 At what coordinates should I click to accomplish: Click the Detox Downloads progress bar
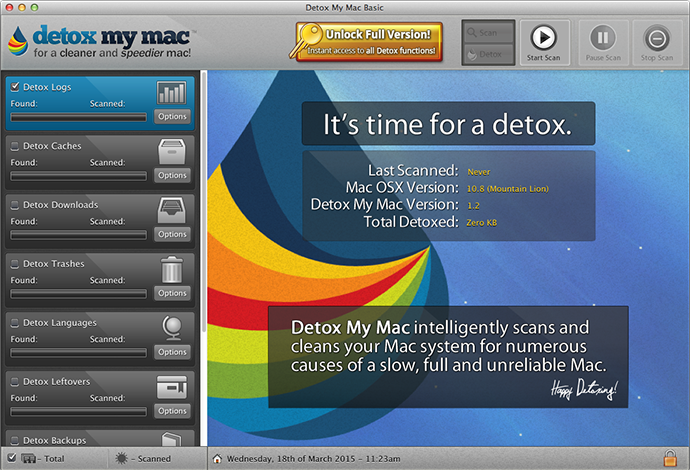[x=78, y=235]
